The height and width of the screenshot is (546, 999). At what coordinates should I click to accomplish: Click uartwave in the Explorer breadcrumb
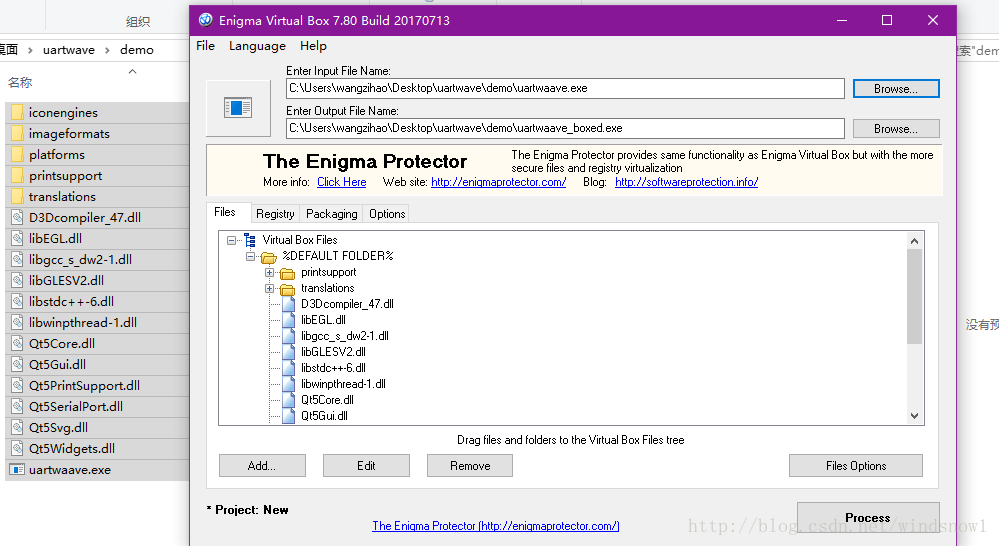[x=69, y=50]
